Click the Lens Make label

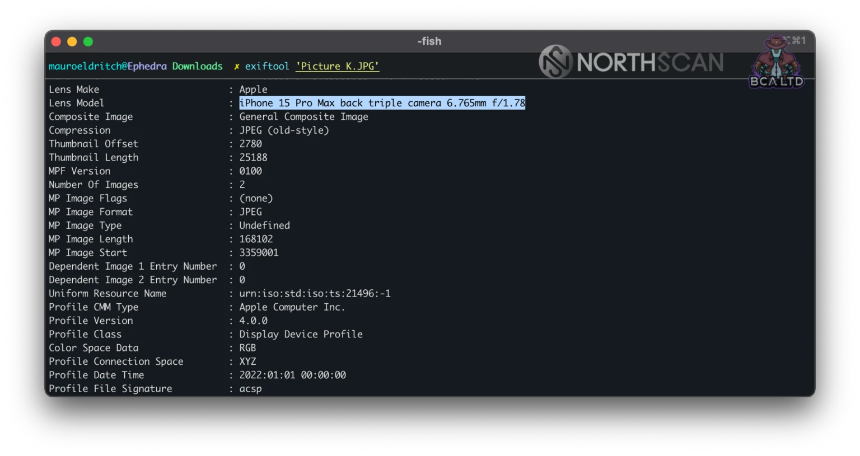coord(74,89)
